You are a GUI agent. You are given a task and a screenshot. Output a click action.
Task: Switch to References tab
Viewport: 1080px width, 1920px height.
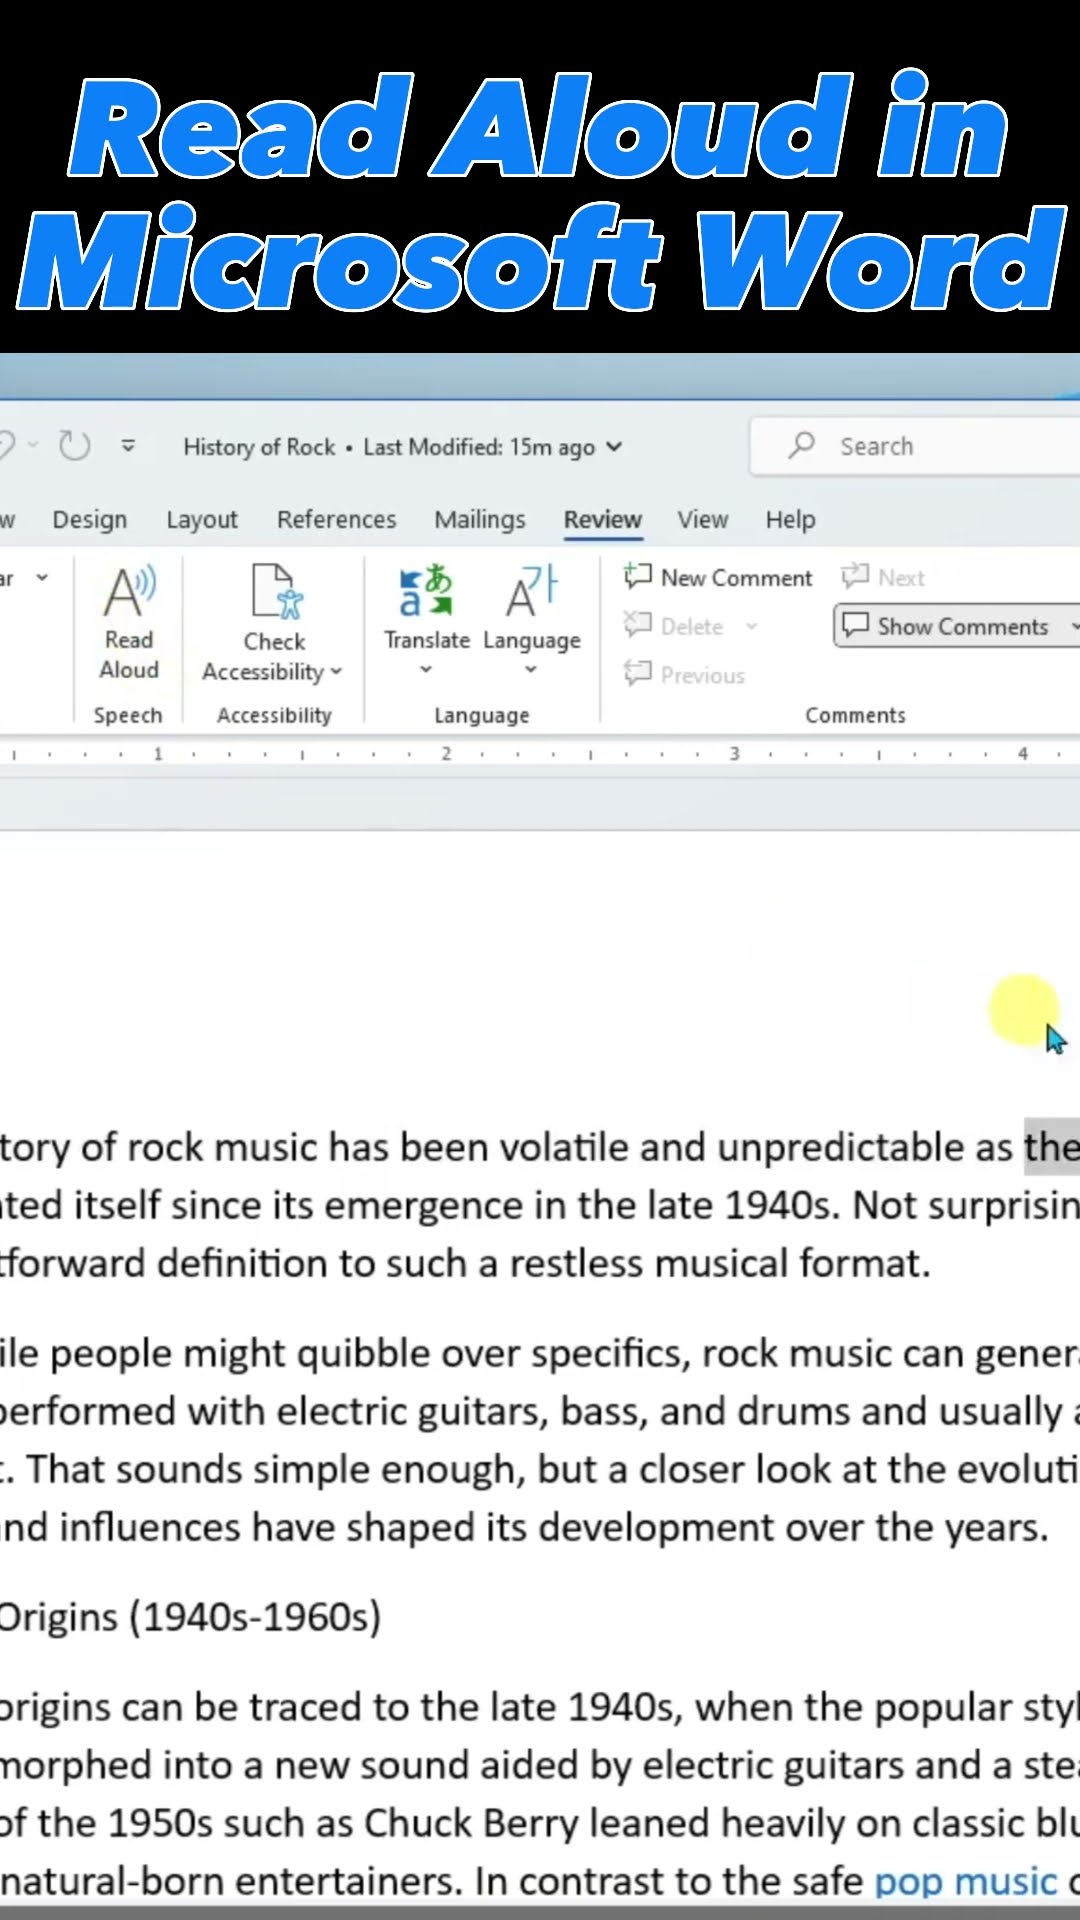(x=337, y=520)
